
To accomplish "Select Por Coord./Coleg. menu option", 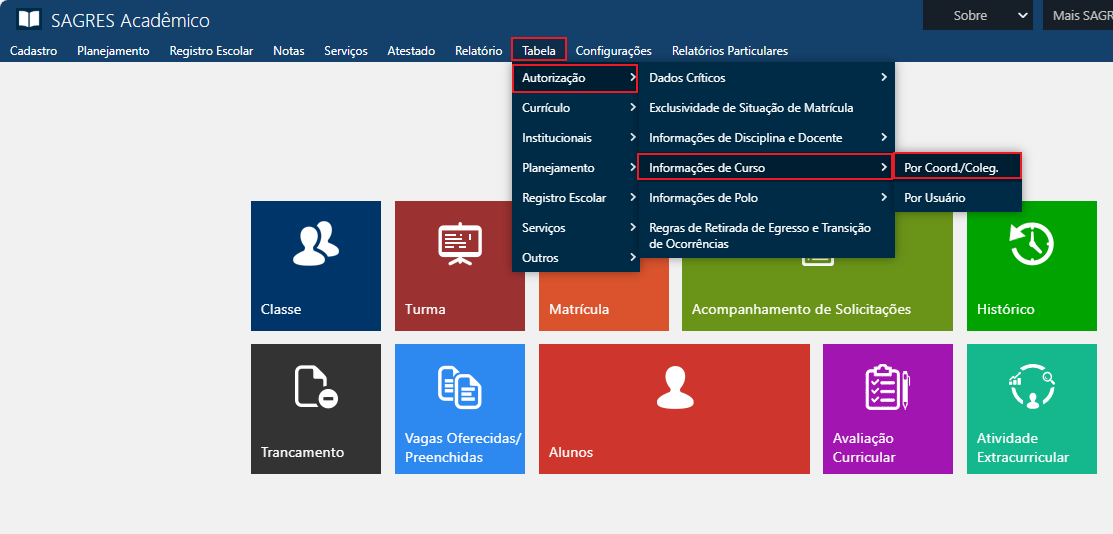I will (x=956, y=168).
